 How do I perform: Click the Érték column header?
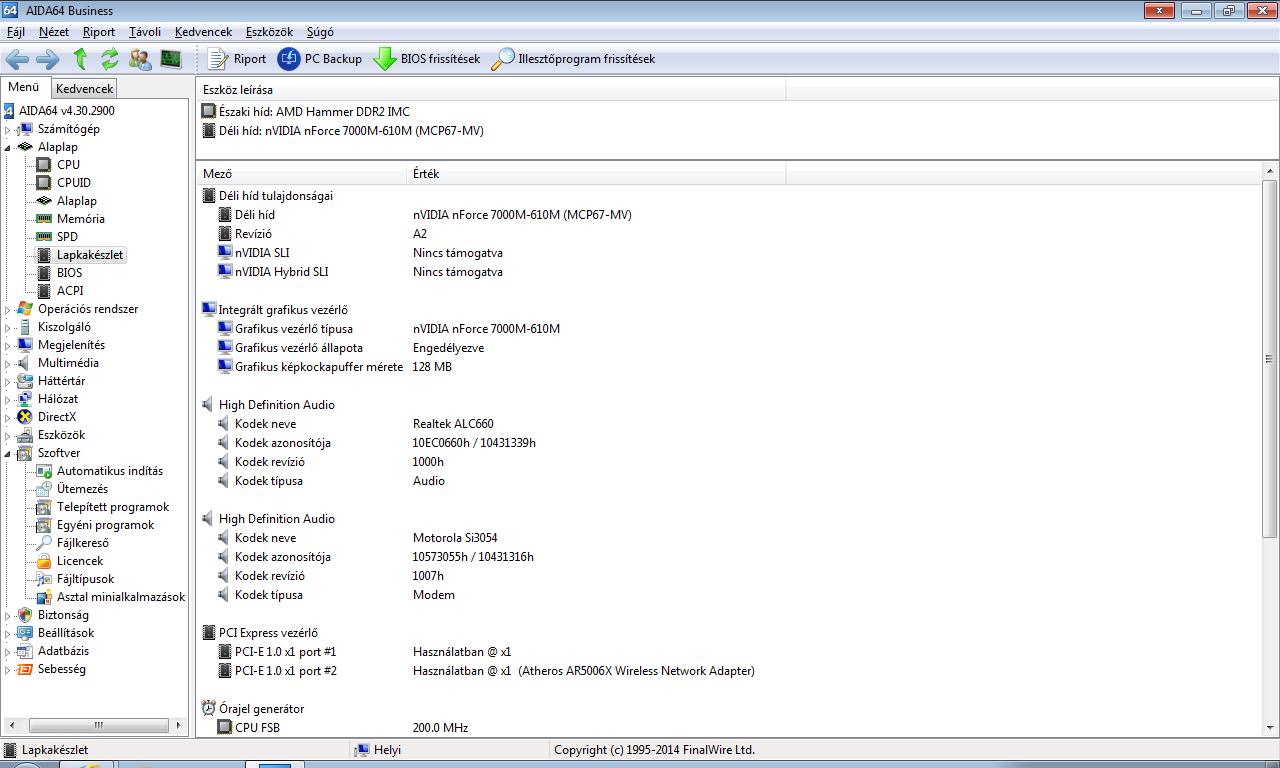tap(596, 174)
